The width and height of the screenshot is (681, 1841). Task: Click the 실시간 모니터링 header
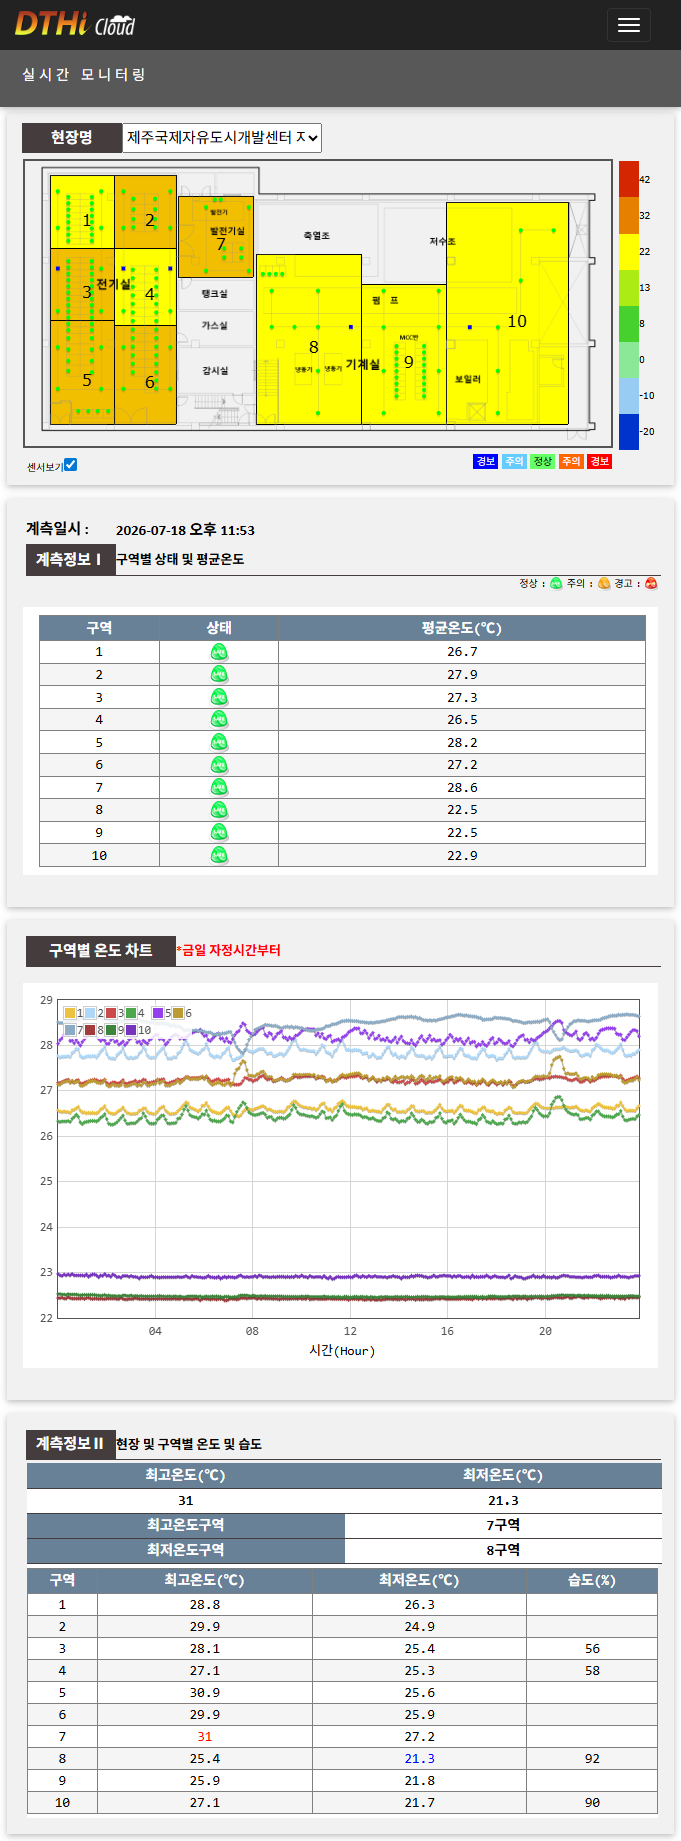coord(84,75)
